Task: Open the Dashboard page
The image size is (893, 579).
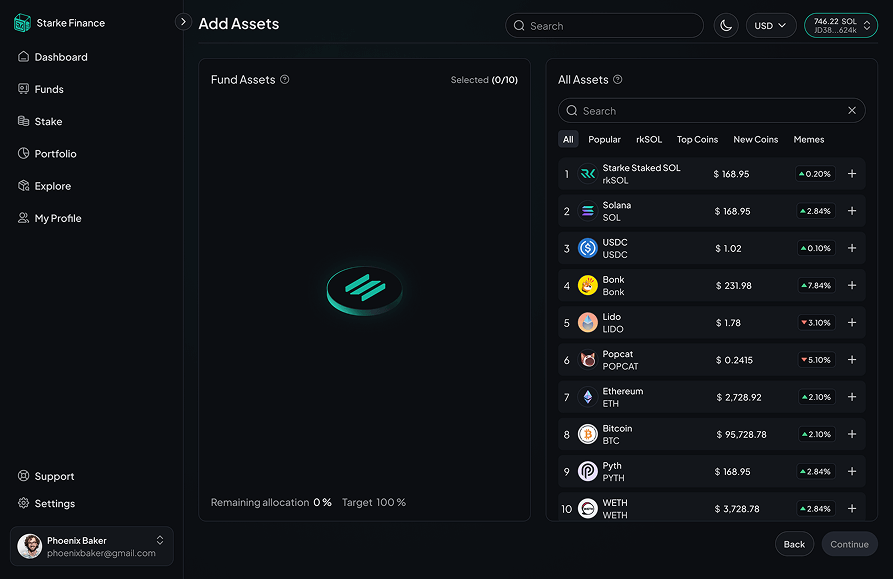Action: pyautogui.click(x=53, y=57)
